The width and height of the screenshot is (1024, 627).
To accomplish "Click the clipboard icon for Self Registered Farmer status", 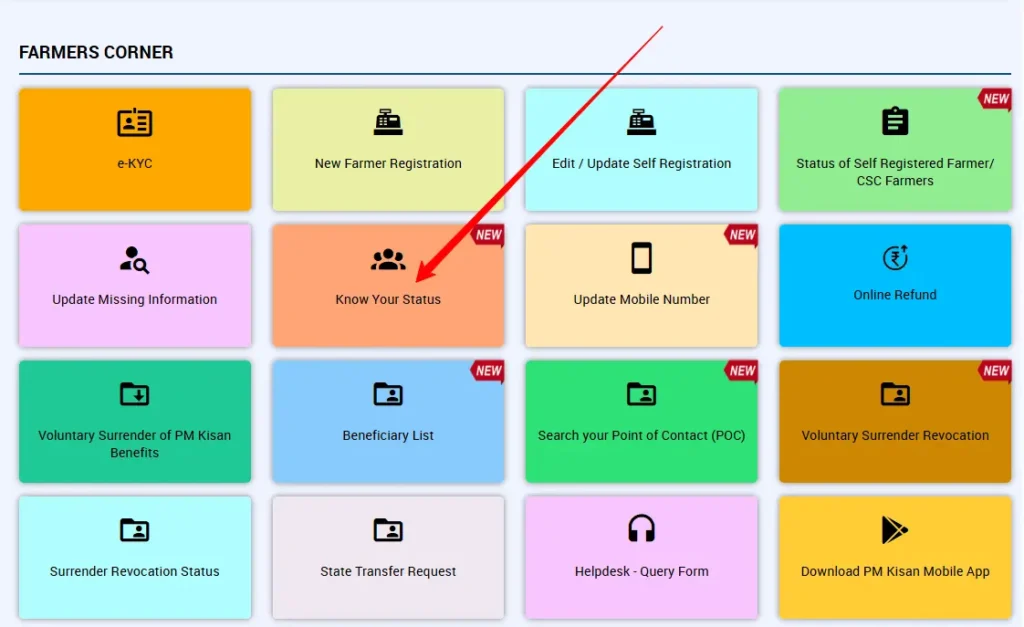I will tap(895, 122).
